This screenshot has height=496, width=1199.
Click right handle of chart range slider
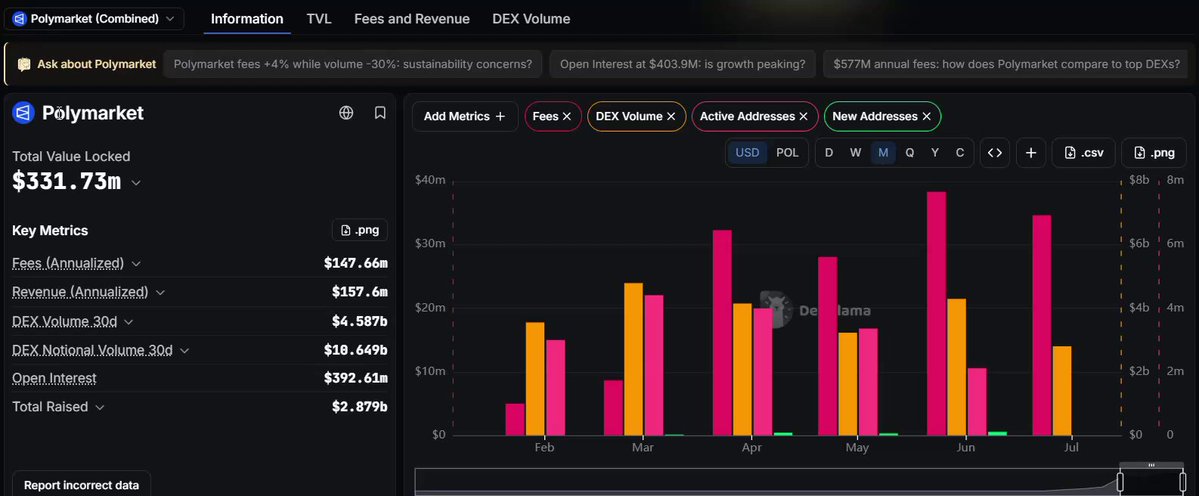[x=1183, y=481]
